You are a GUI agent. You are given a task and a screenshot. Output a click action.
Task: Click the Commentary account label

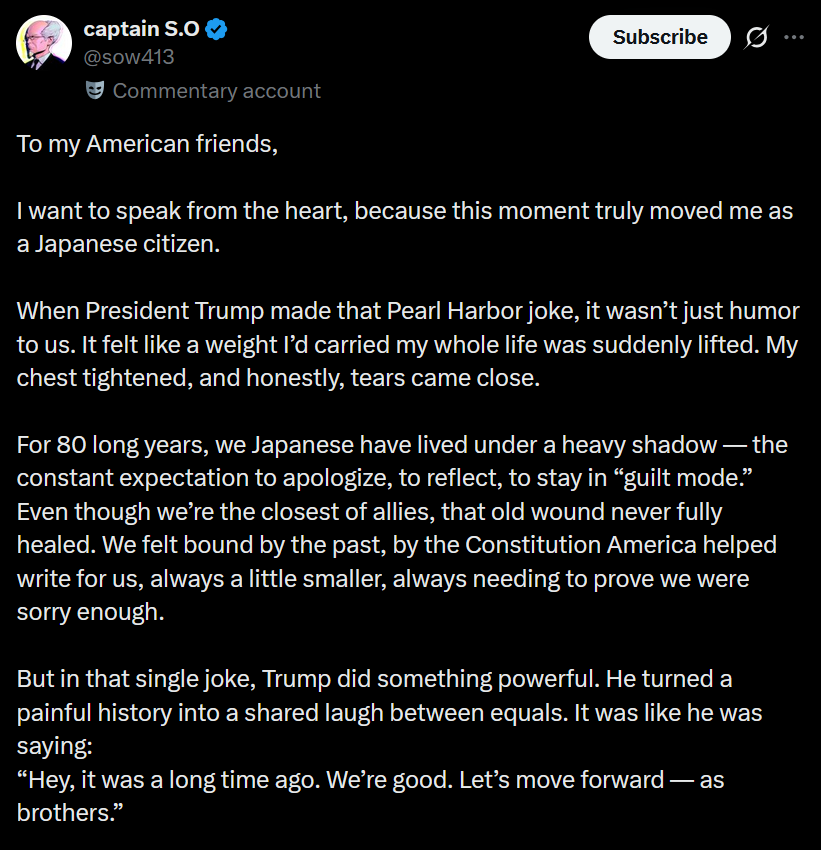pos(216,91)
